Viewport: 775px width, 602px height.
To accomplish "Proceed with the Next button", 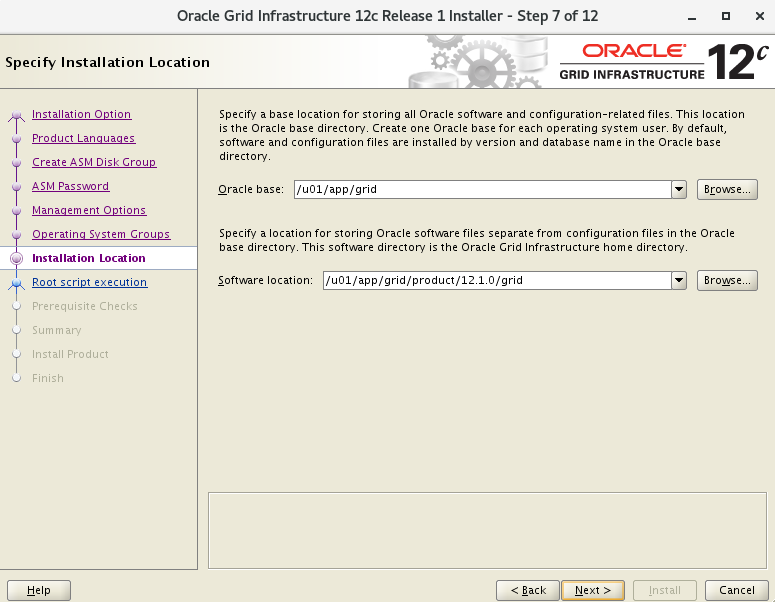I will 593,590.
